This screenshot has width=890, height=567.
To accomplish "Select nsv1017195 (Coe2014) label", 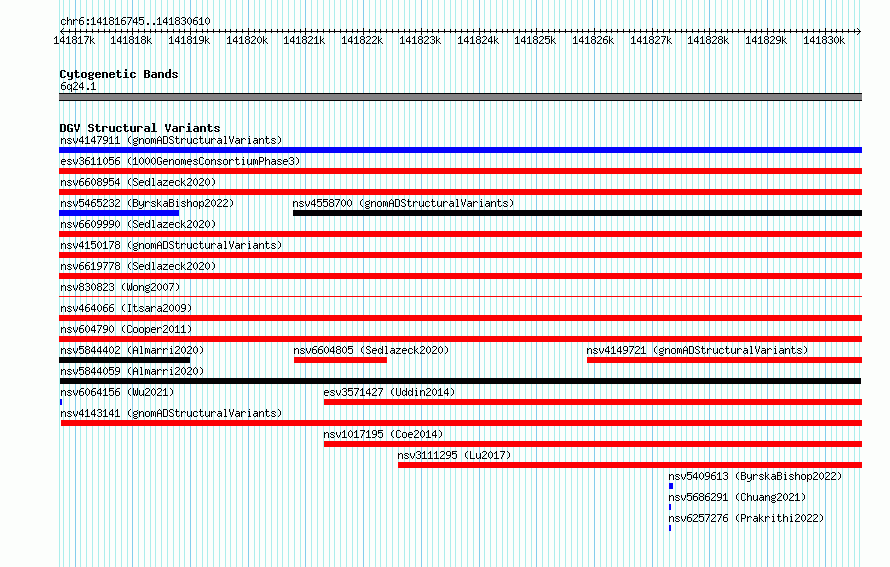I will (383, 434).
